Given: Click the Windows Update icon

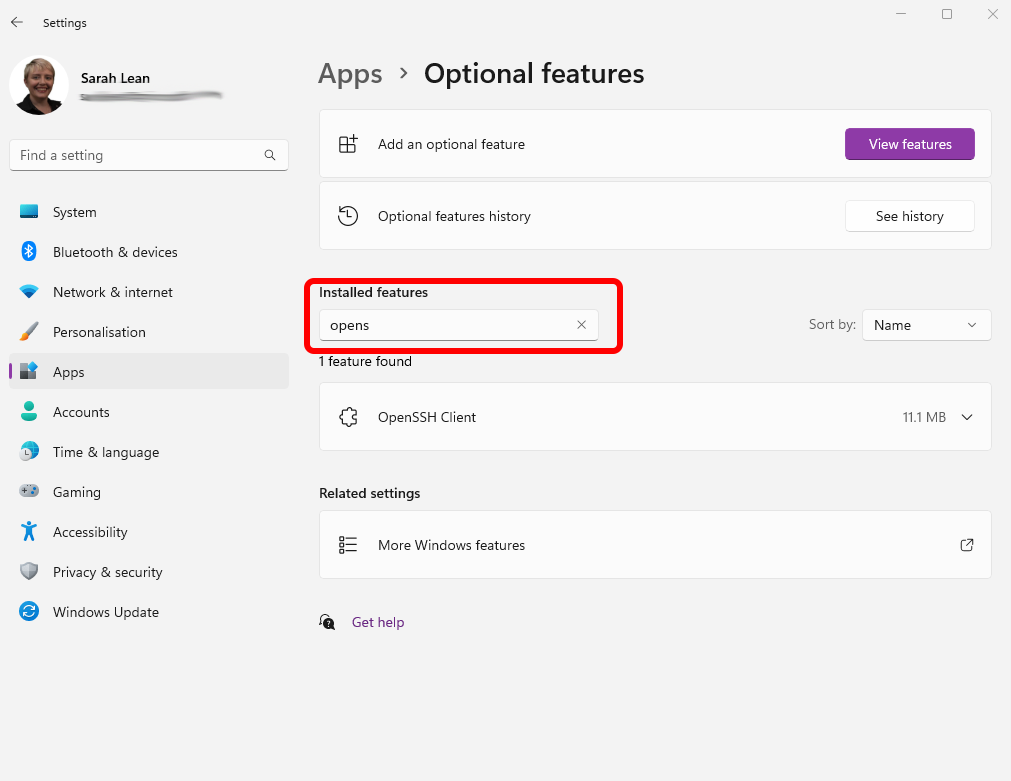Looking at the screenshot, I should (x=28, y=611).
